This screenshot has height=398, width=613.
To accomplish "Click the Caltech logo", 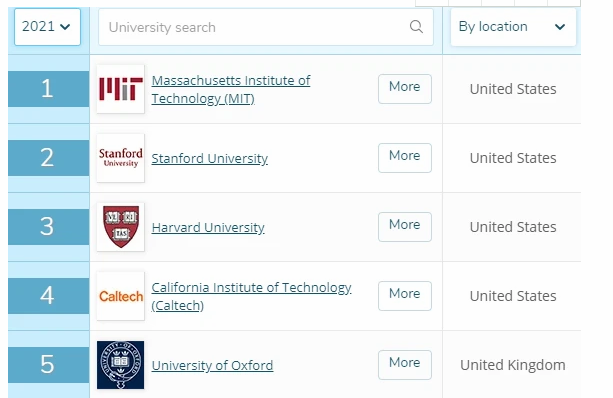I will (120, 296).
